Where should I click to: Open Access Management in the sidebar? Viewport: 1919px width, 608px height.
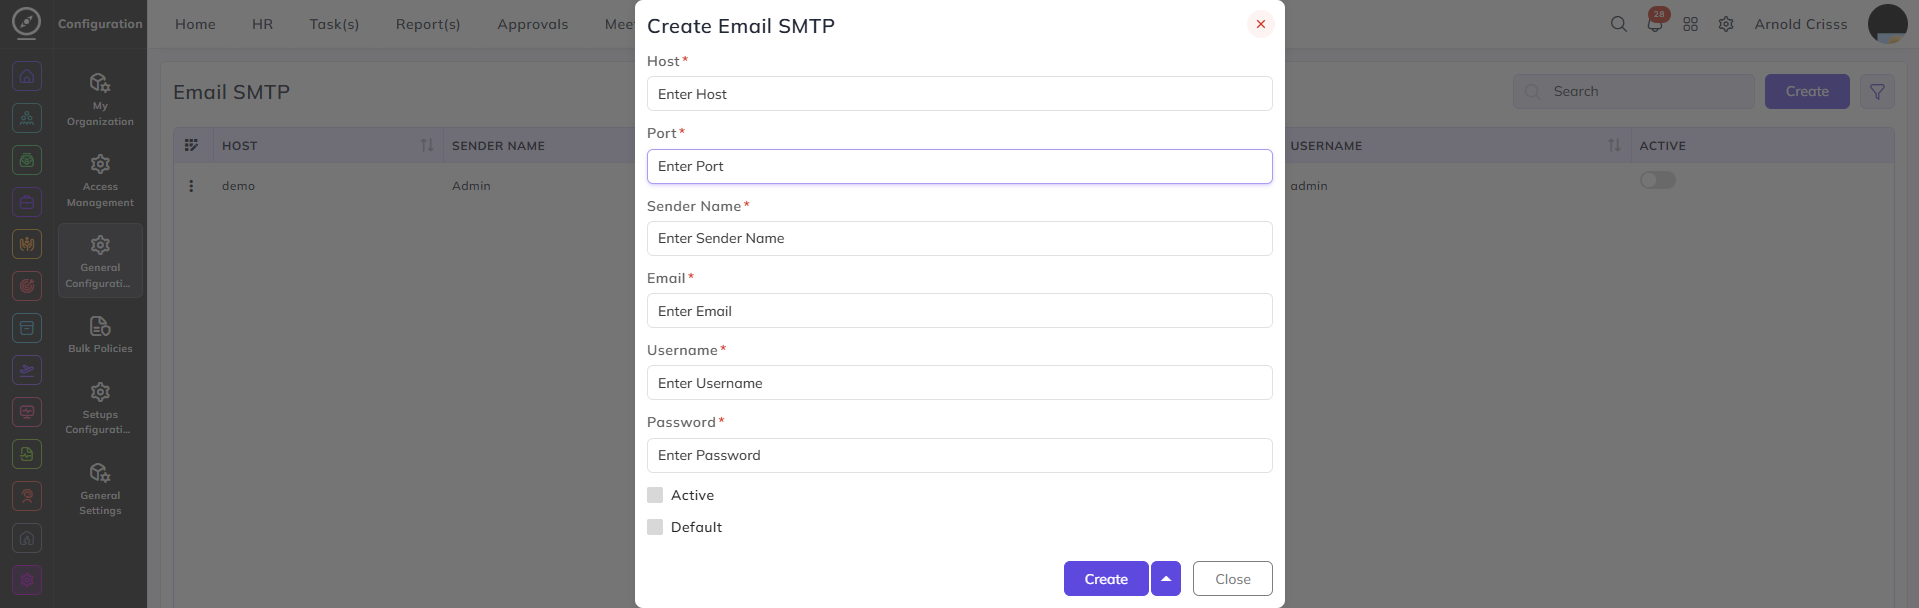[100, 180]
